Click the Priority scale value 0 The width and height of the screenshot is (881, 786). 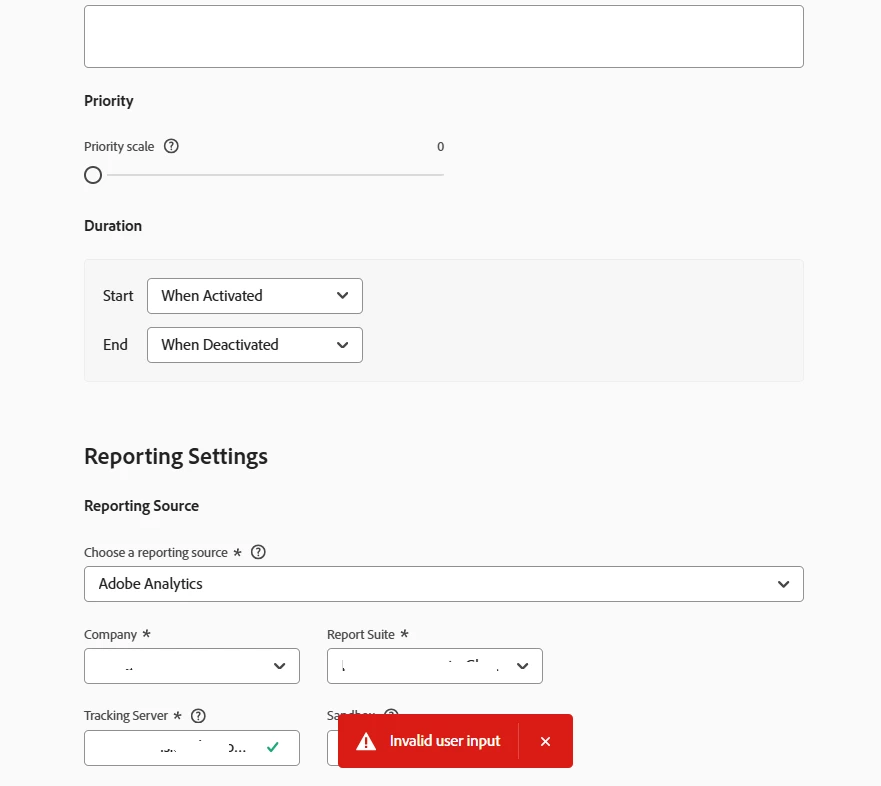click(x=440, y=147)
